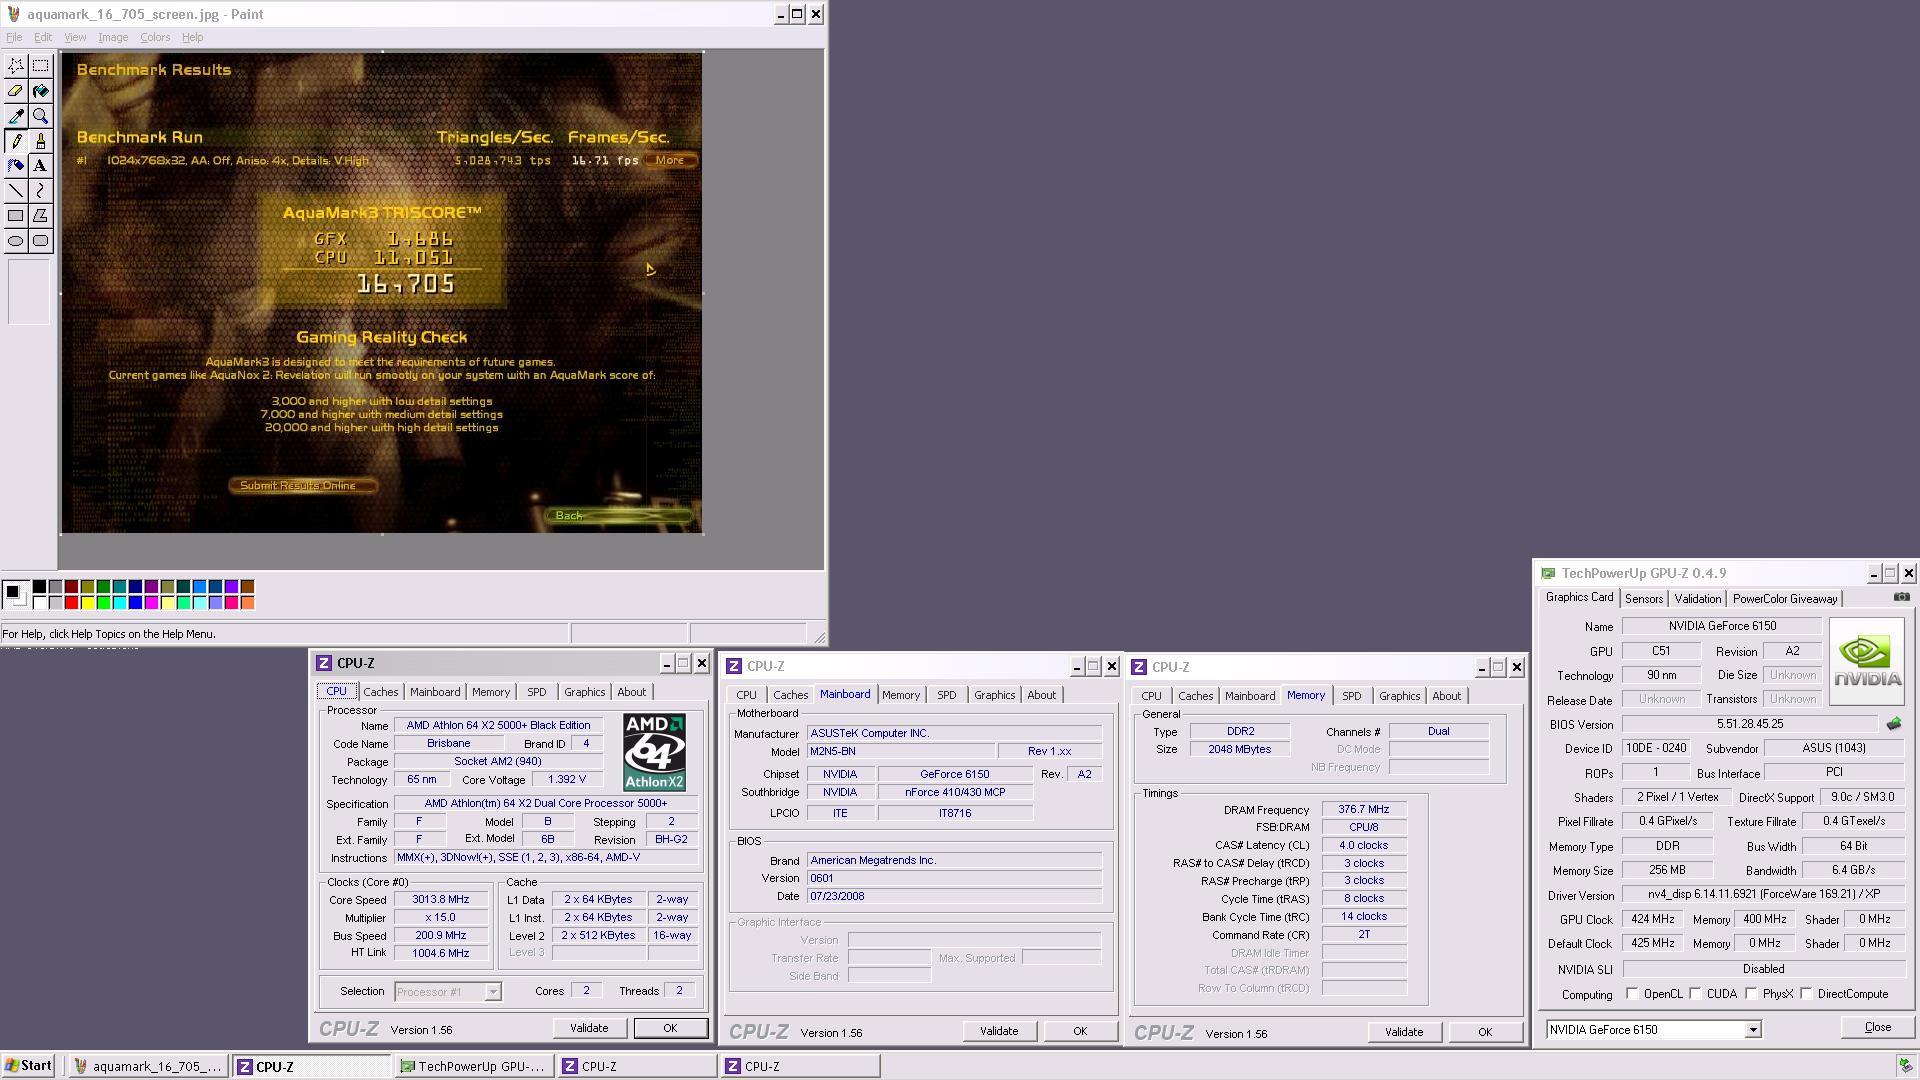Pick the black color swatch in the palette
This screenshot has width=1920, height=1080.
[39, 587]
